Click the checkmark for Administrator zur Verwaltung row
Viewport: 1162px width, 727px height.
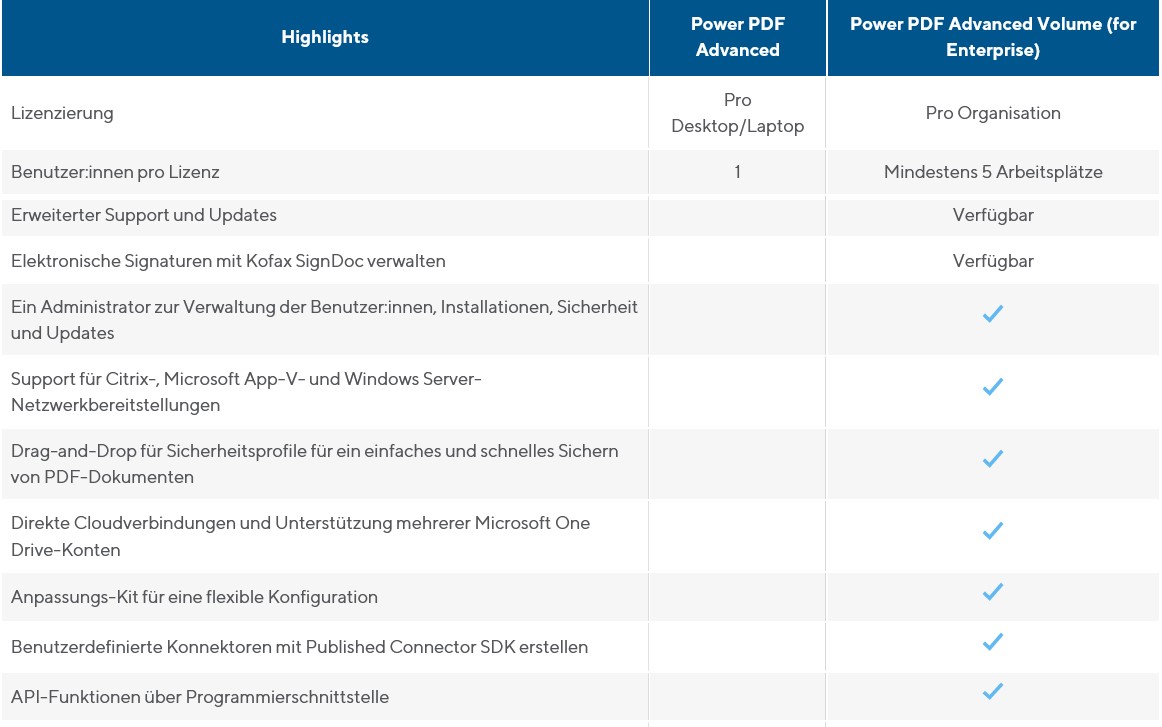tap(992, 314)
